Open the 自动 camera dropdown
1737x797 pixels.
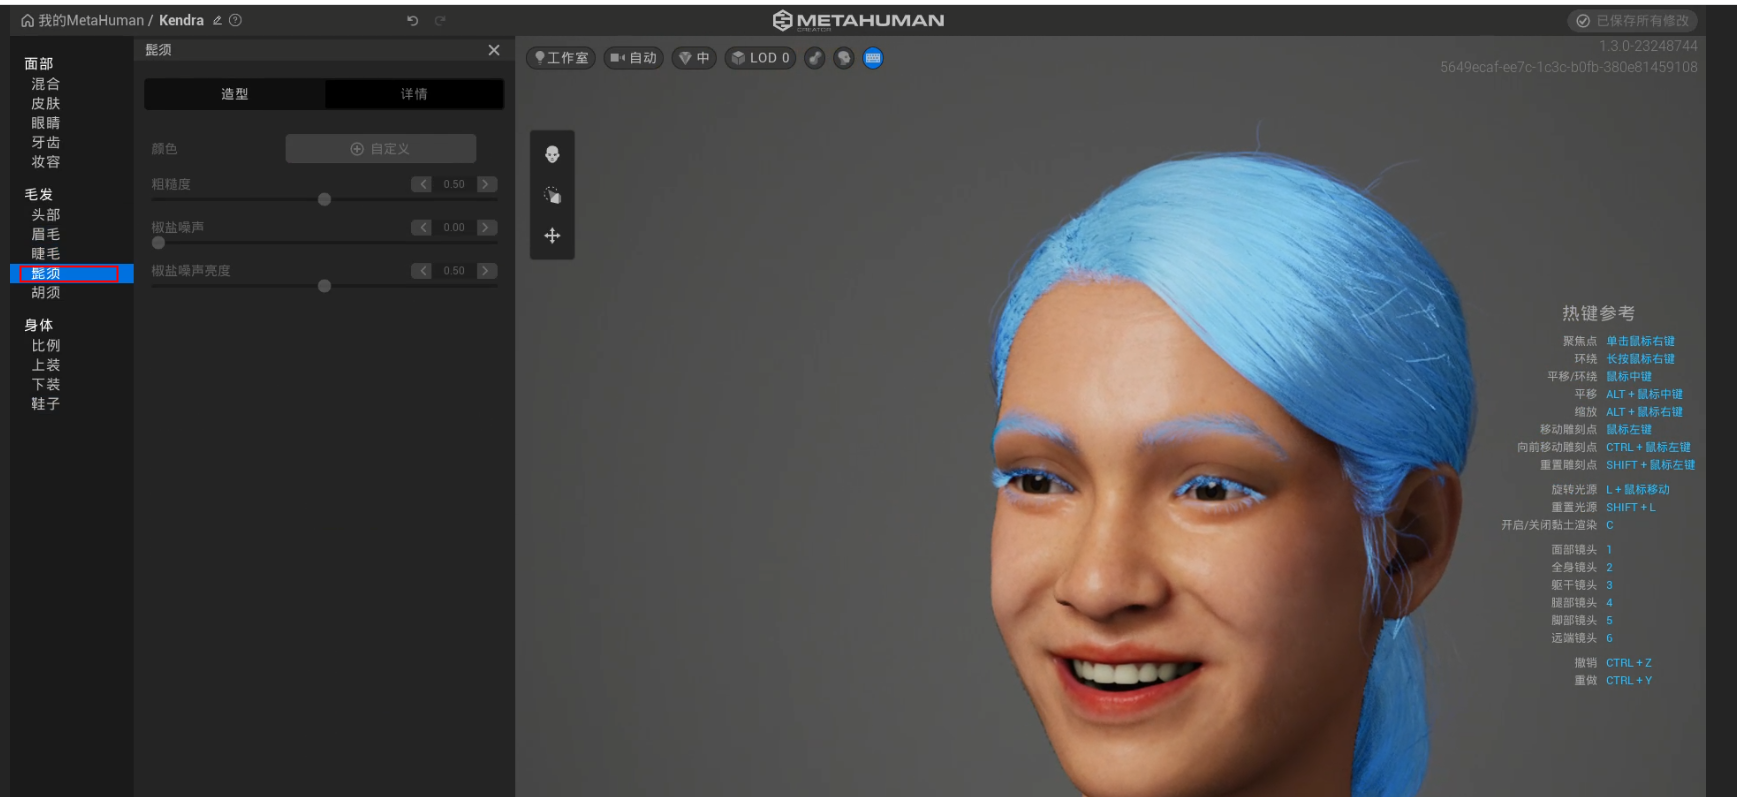(x=633, y=58)
